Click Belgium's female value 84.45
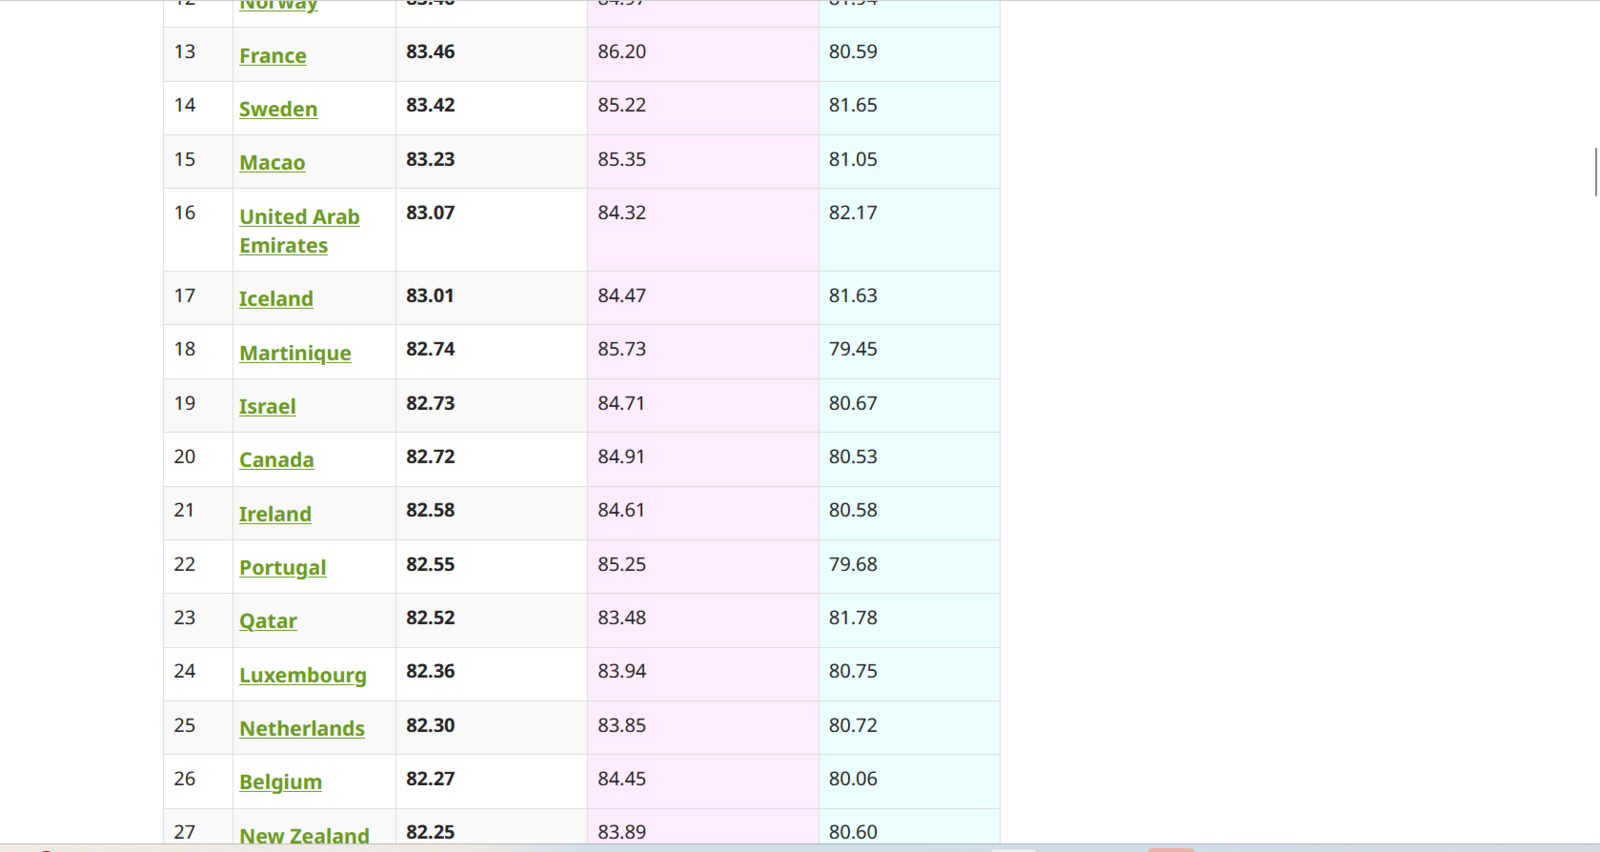 622,779
